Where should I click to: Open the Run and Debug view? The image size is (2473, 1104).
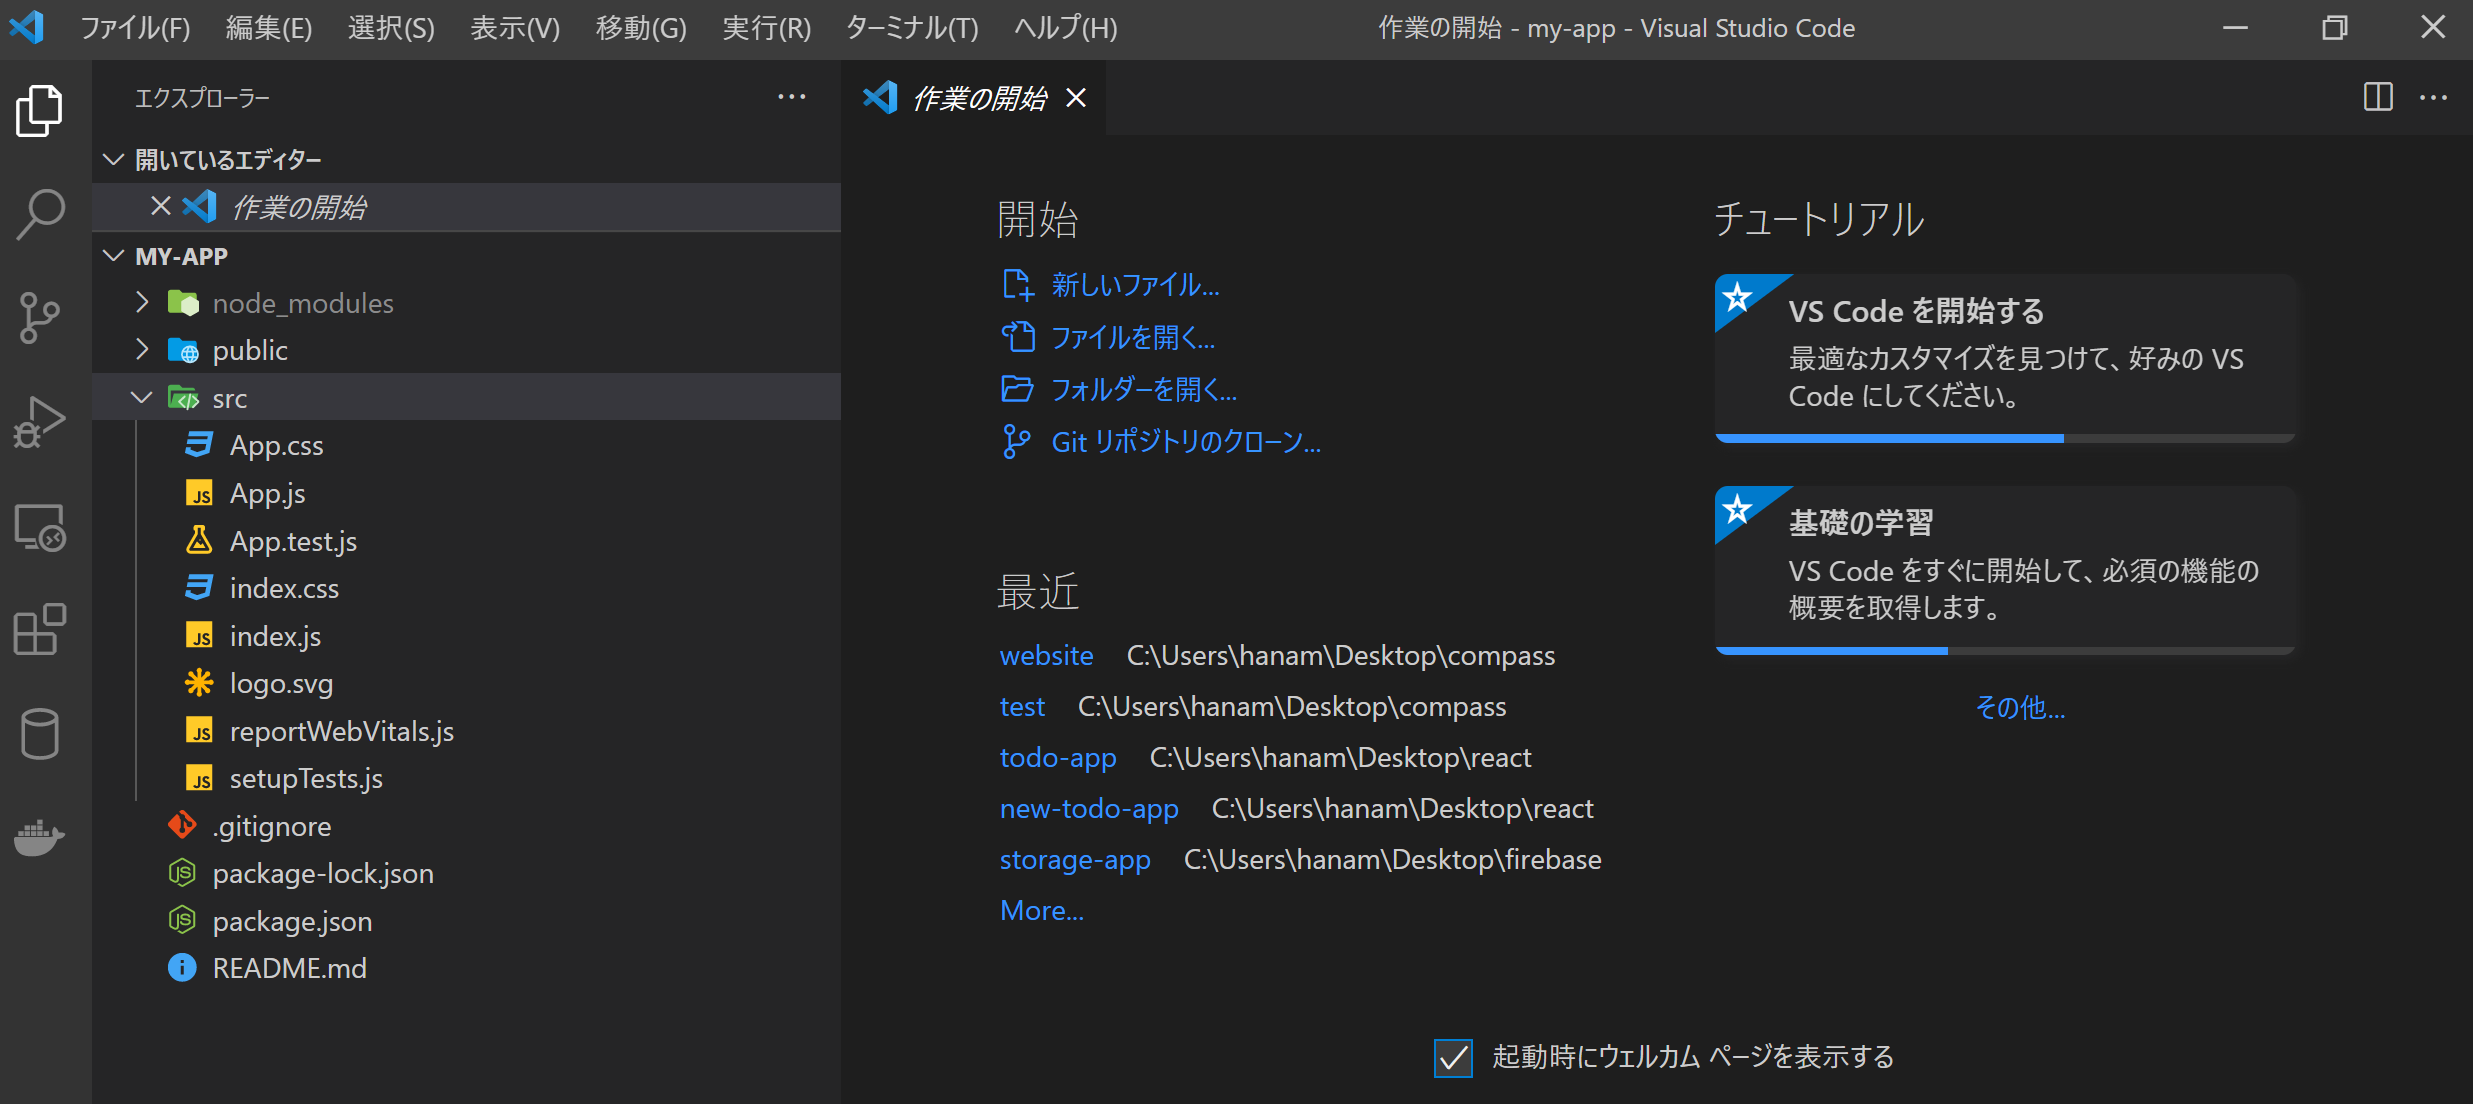click(40, 422)
